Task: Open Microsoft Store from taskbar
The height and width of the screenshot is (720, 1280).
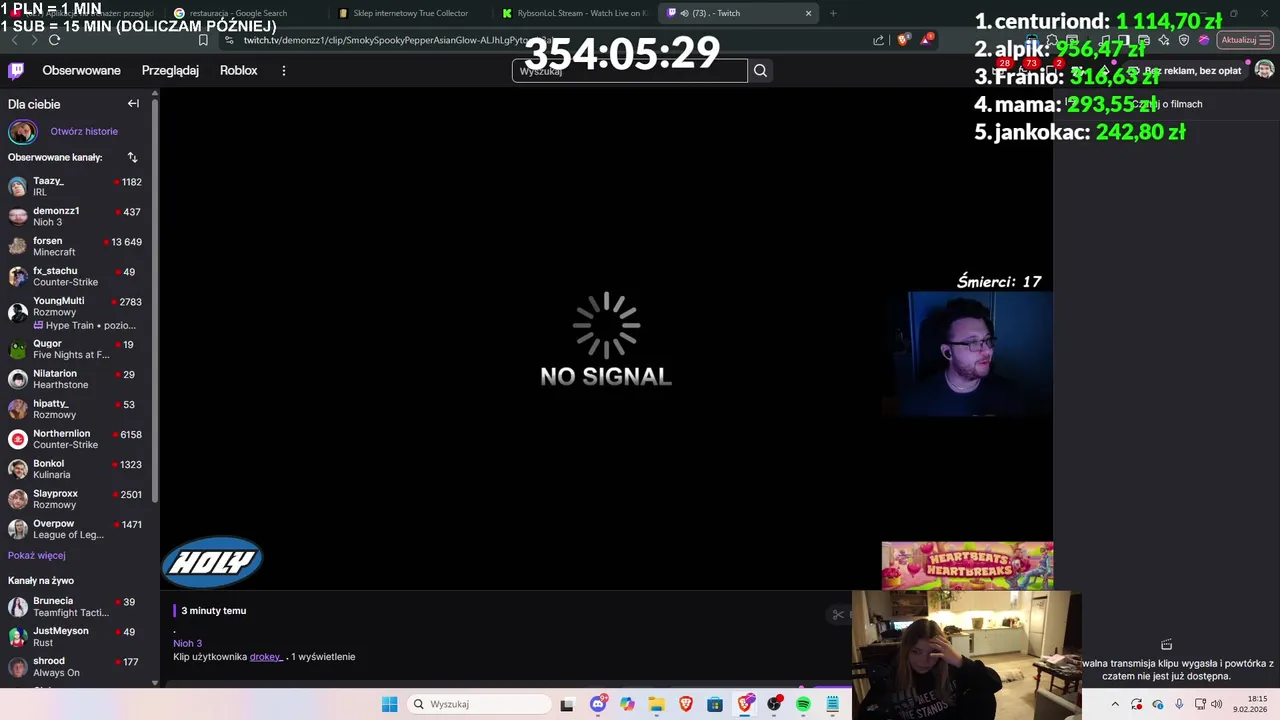Action: [715, 704]
